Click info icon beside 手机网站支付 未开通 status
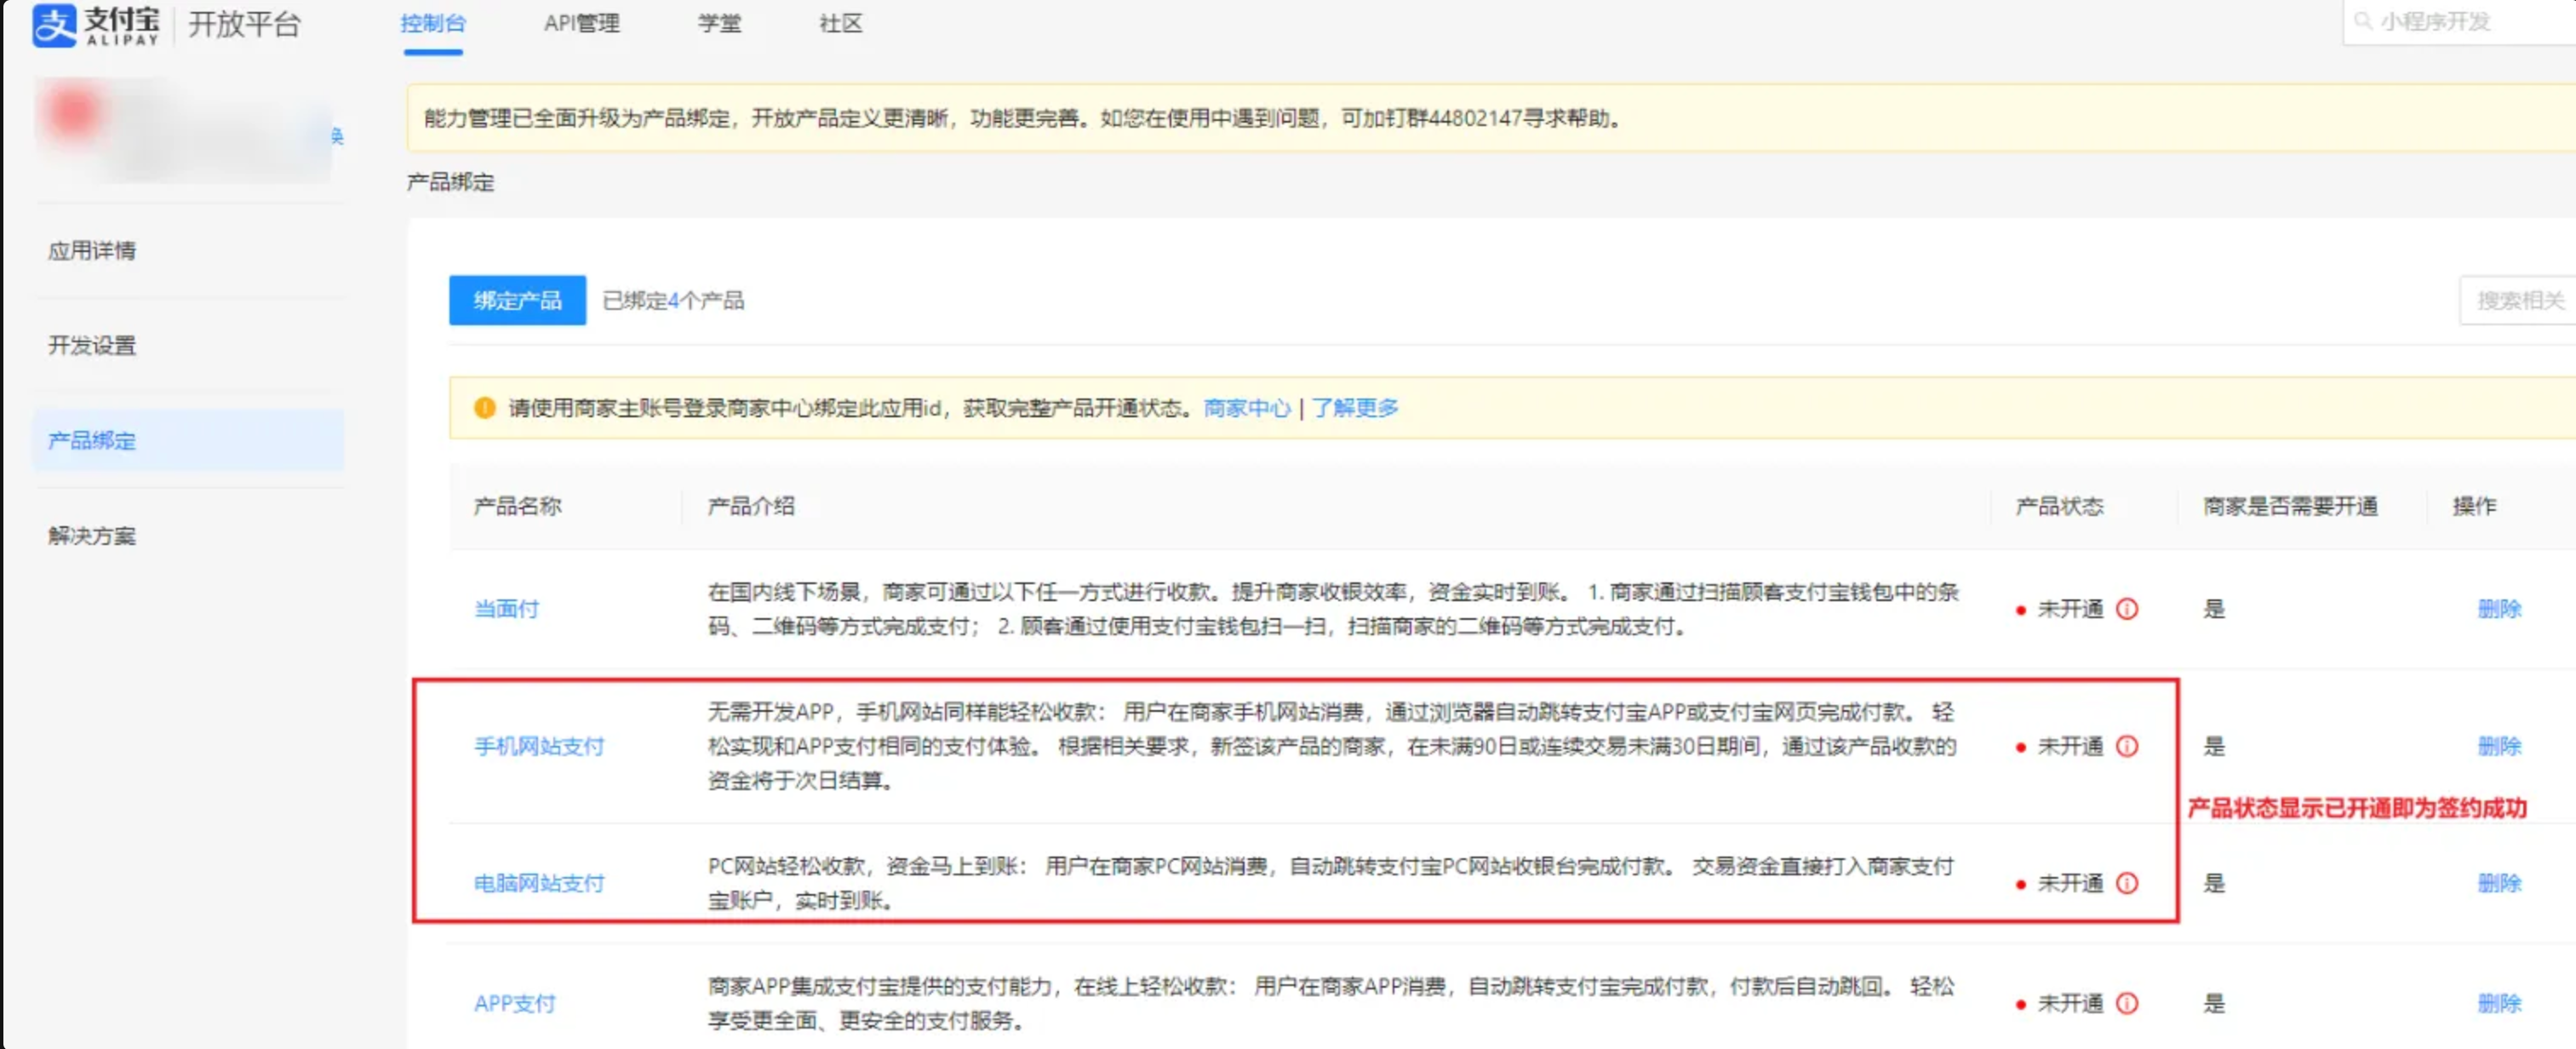 click(2127, 746)
